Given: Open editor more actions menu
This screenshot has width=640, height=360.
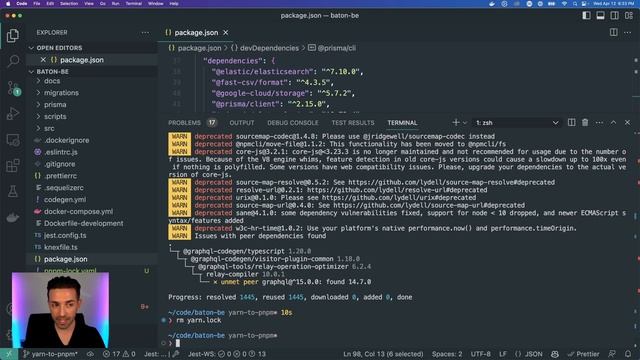Looking at the screenshot, I should [x=628, y=32].
